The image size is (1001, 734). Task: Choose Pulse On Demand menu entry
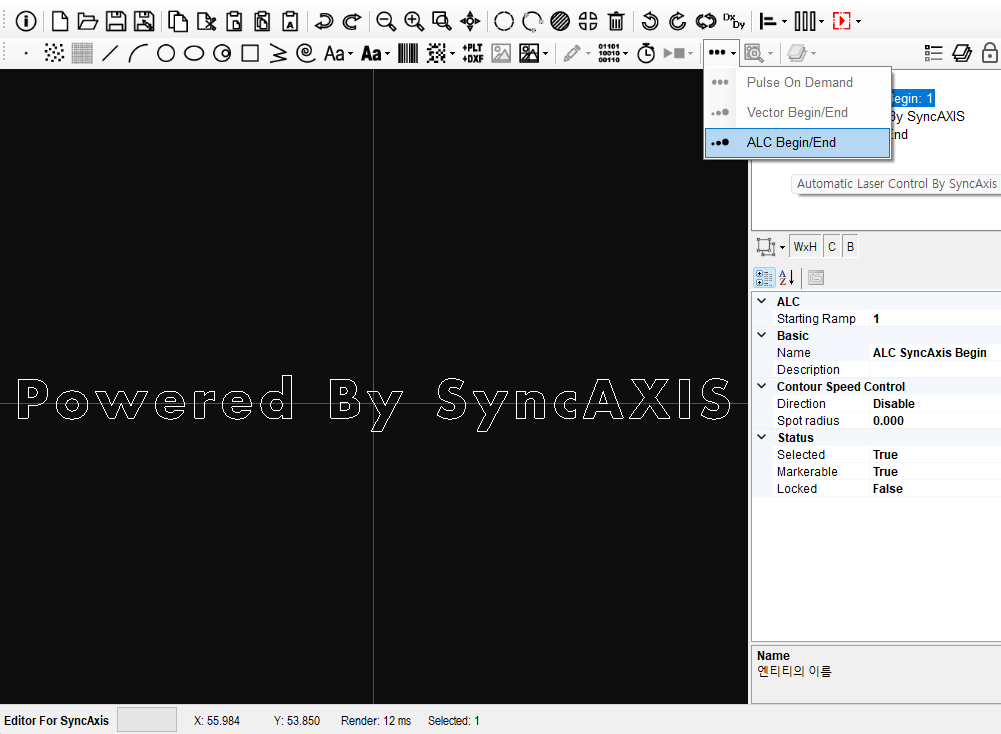[797, 82]
